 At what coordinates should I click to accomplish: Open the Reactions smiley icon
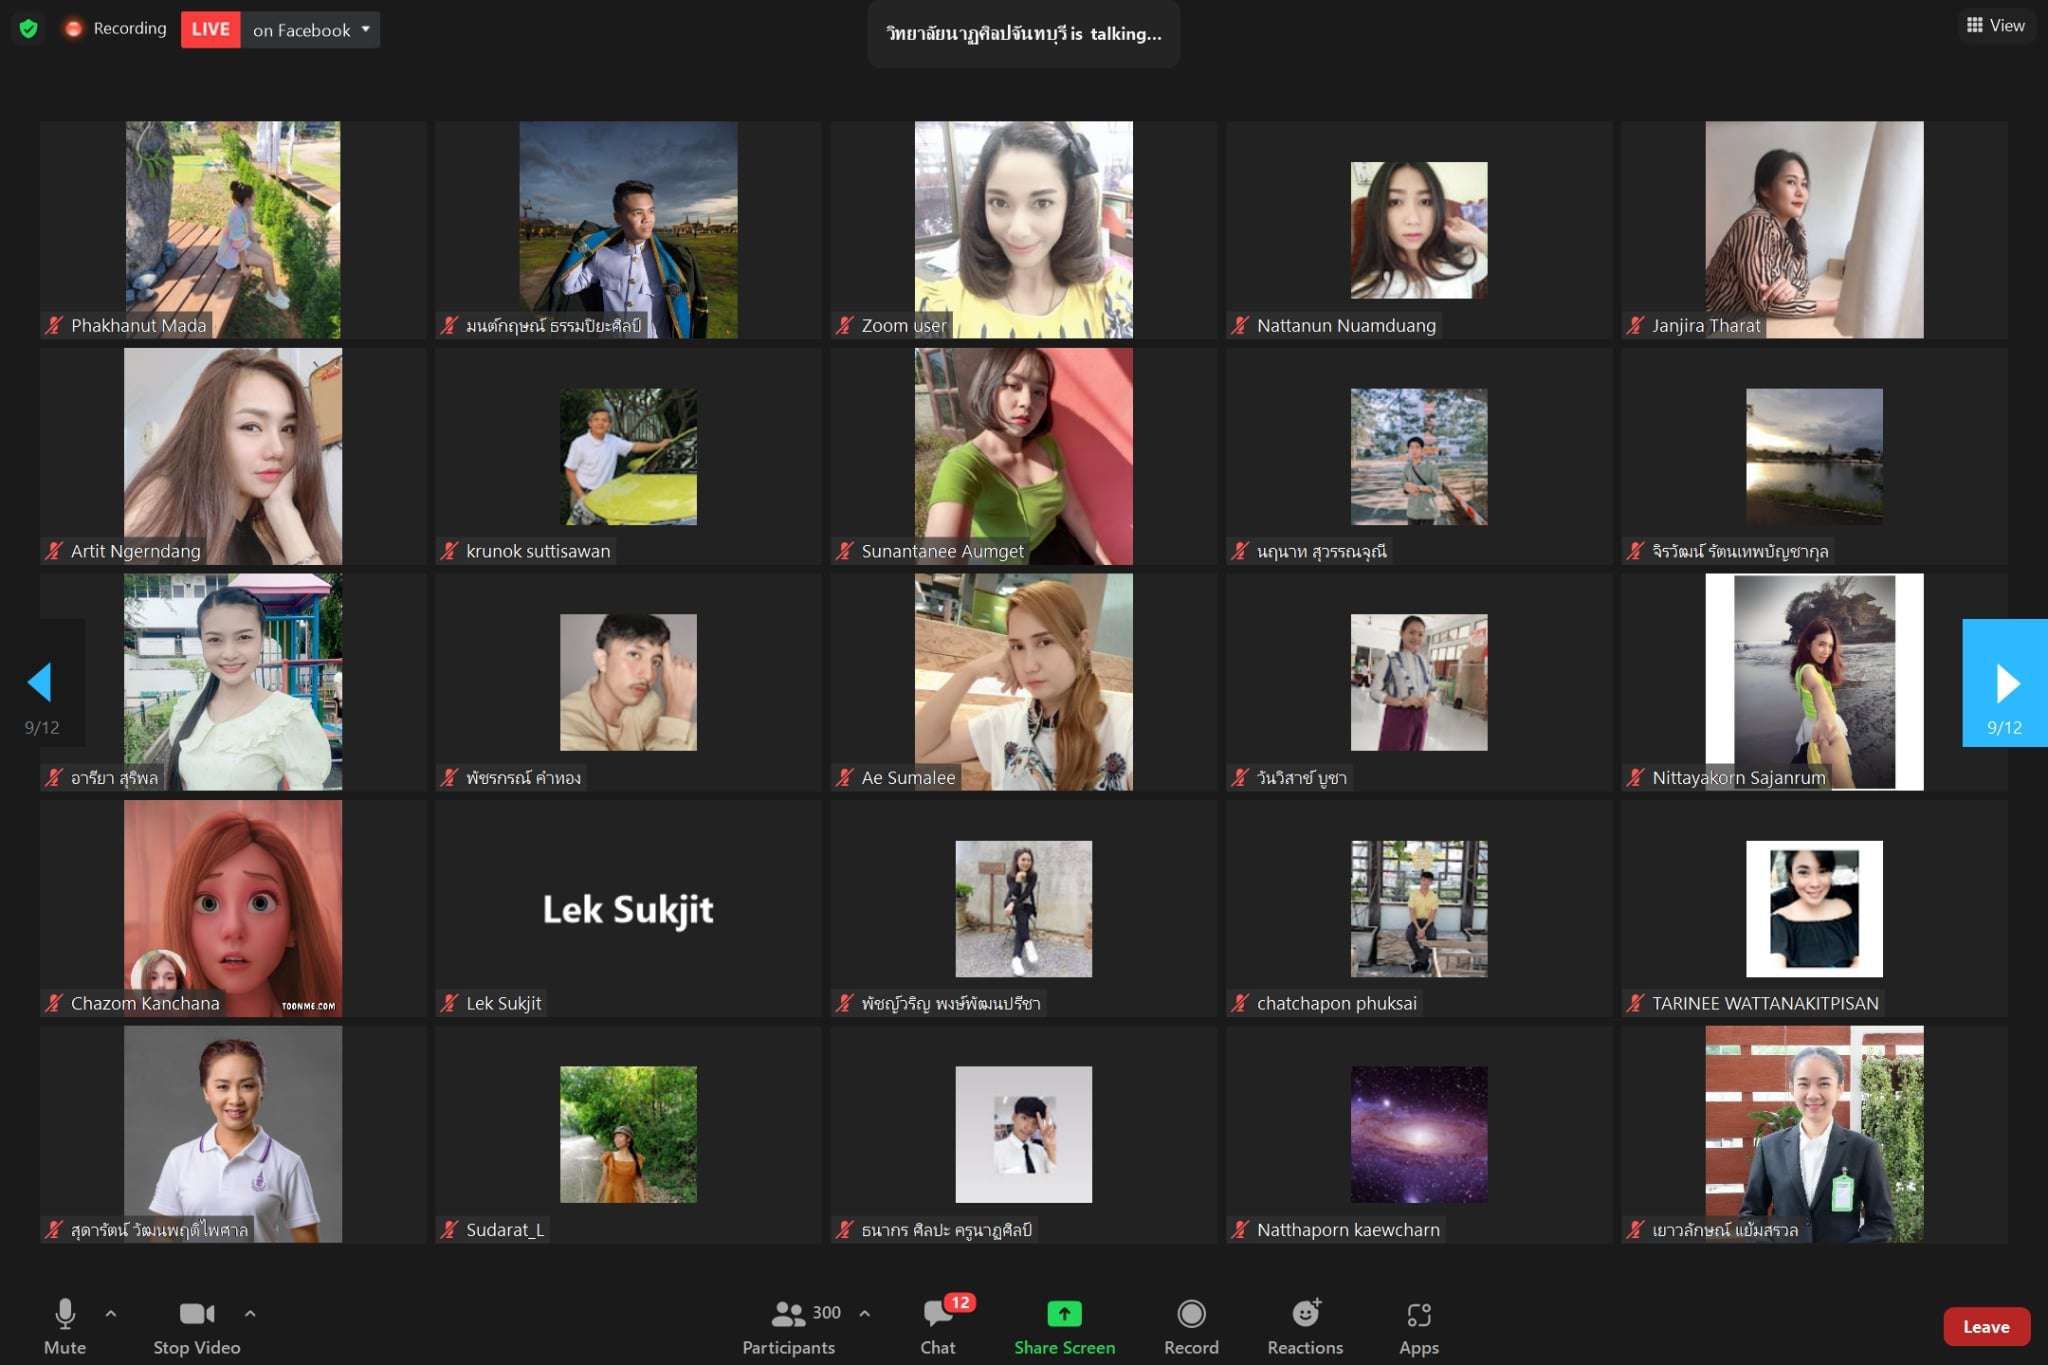[1305, 1314]
